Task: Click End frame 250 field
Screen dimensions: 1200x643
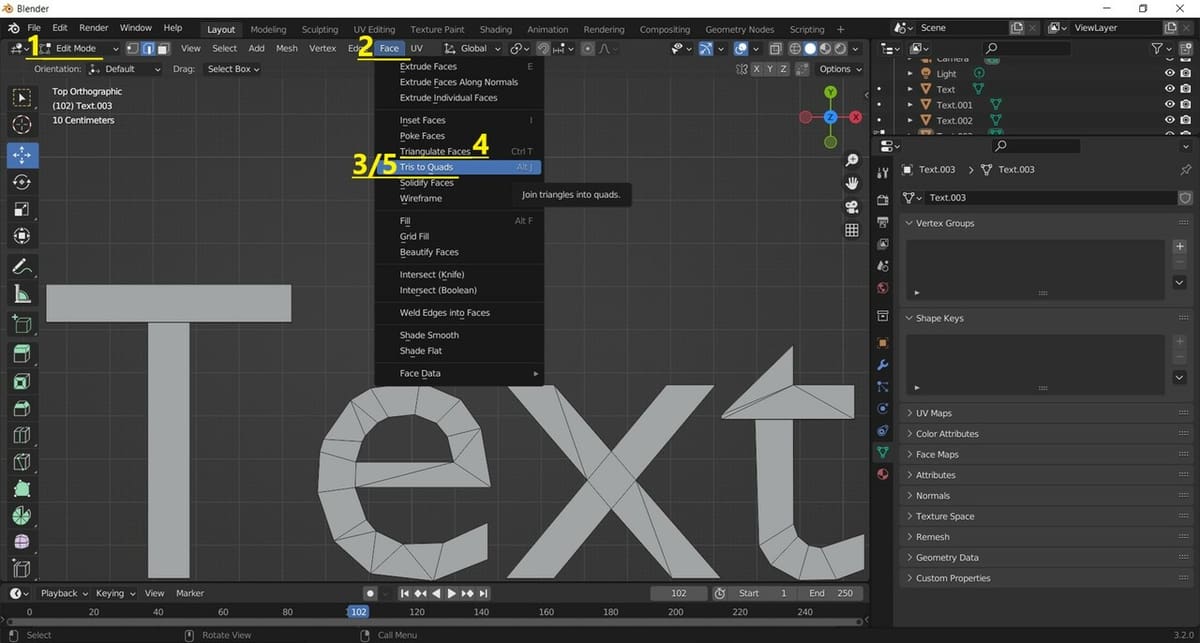Action: (x=833, y=593)
